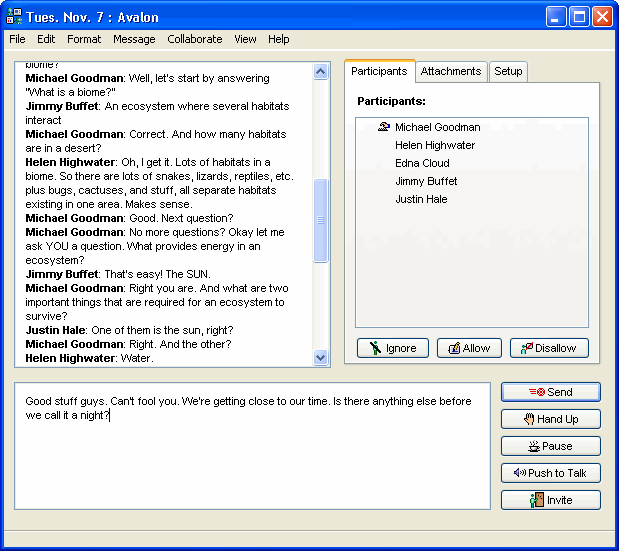Image resolution: width=619 pixels, height=551 pixels.
Task: Activate Push to Talk speaker button
Action: click(550, 473)
